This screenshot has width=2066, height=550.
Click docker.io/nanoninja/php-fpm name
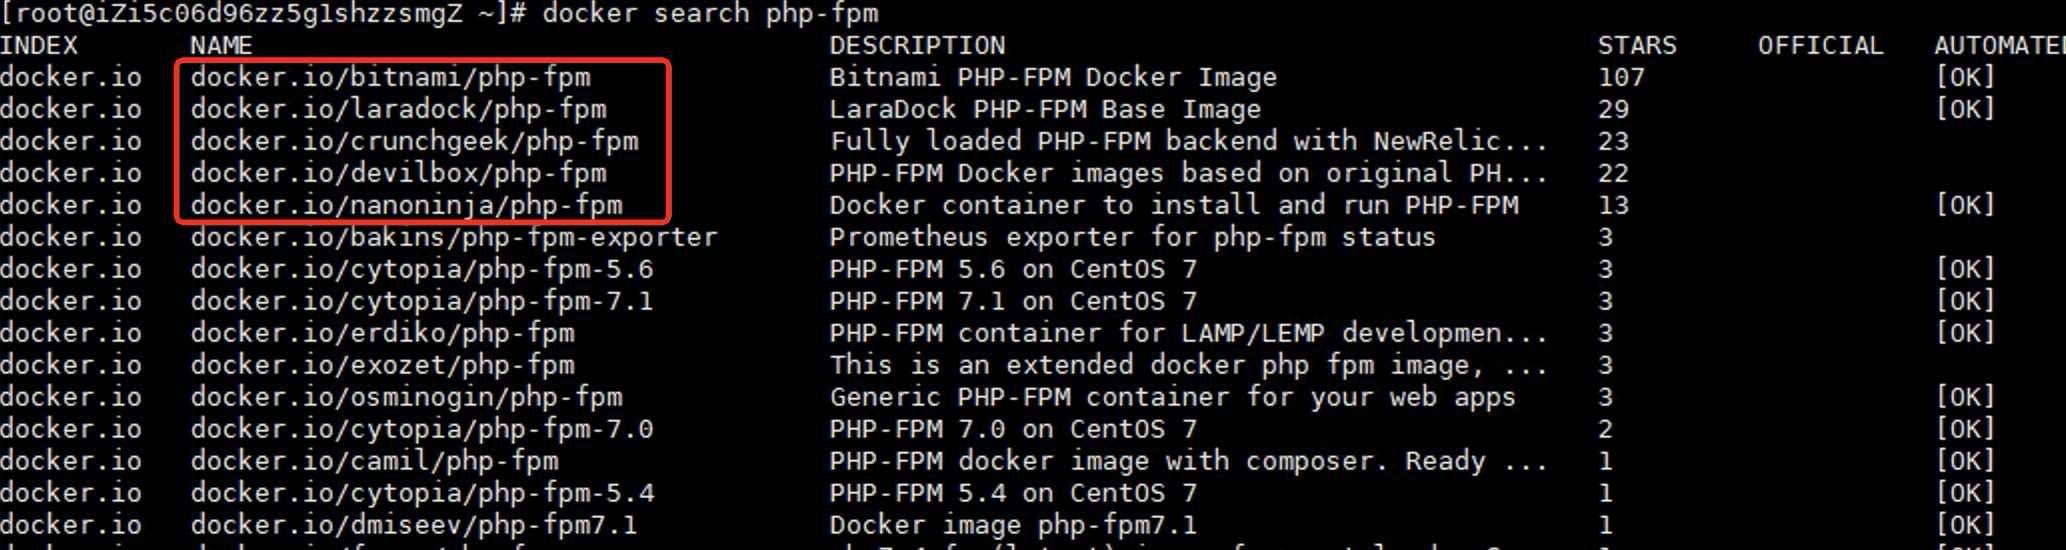[406, 205]
